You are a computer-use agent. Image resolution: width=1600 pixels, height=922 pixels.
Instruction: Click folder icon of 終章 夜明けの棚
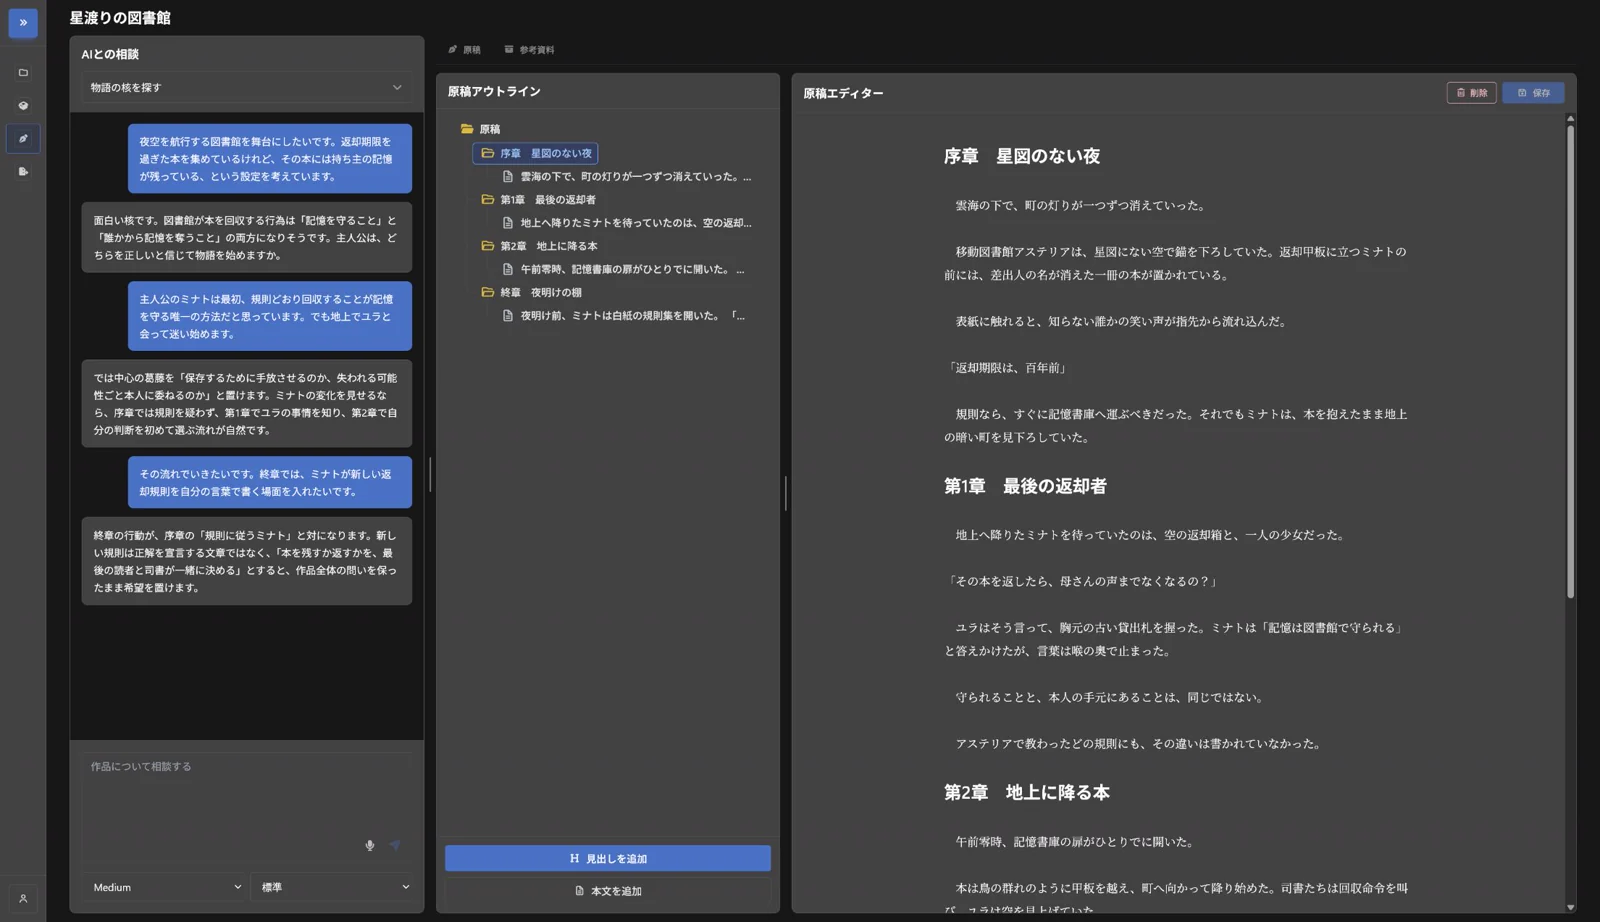(x=488, y=292)
